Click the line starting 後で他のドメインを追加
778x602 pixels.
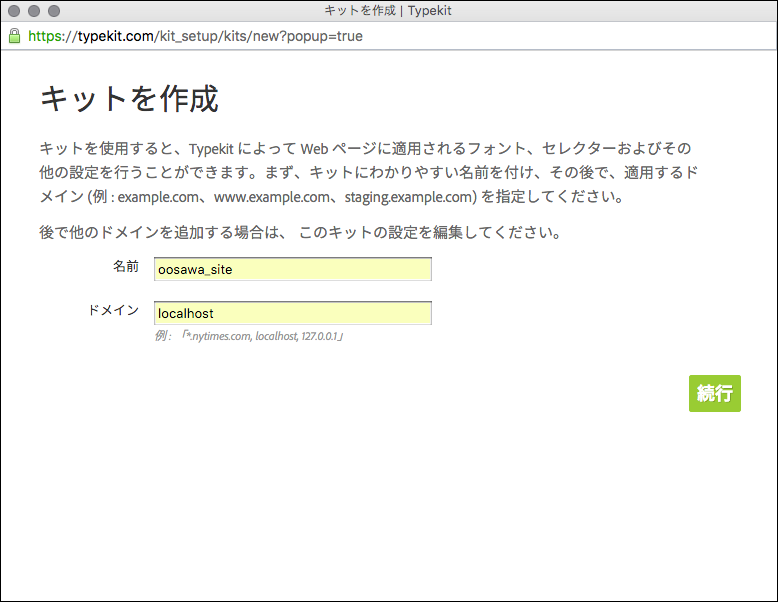pyautogui.click(x=300, y=232)
